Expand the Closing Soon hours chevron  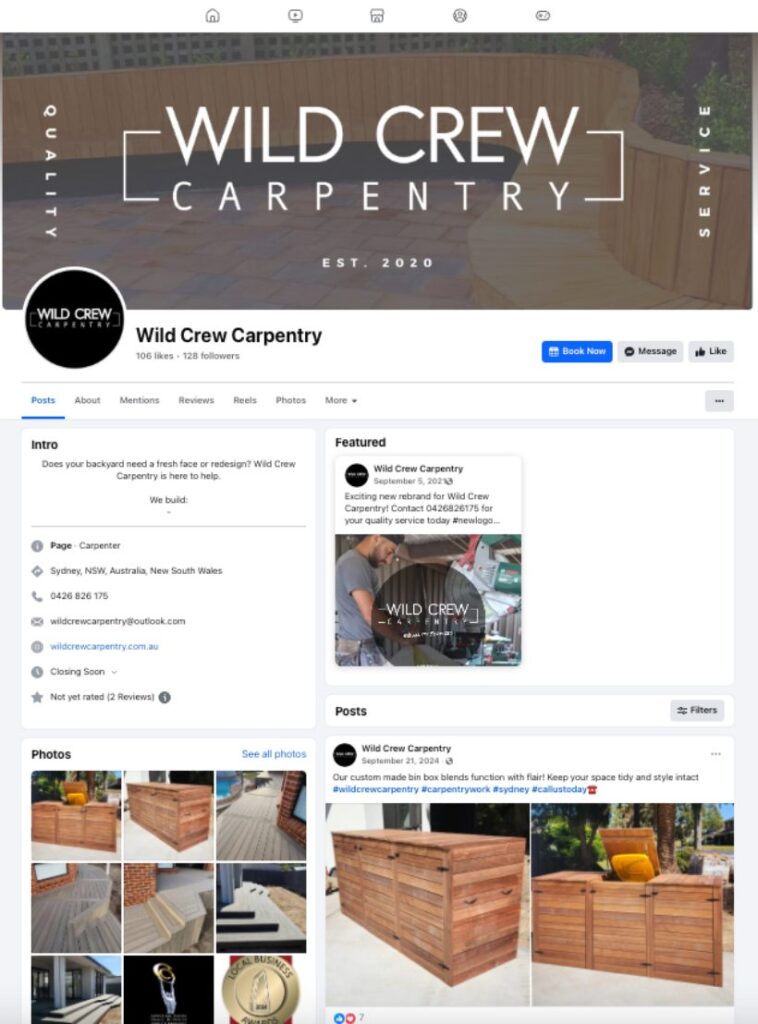114,672
